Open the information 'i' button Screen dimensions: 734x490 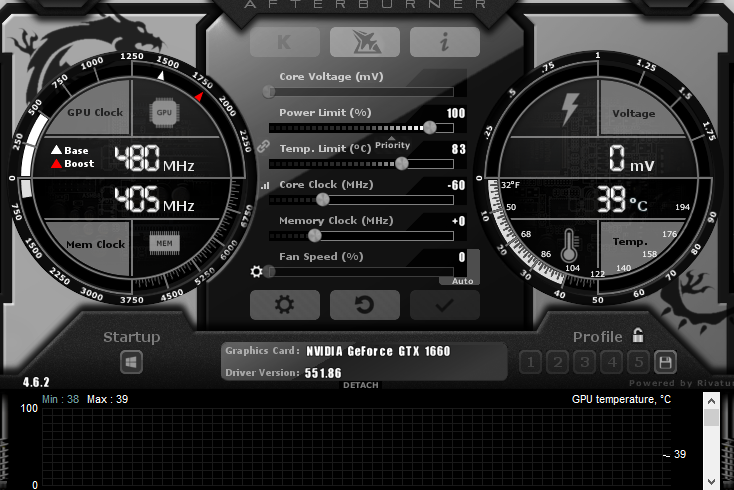pyautogui.click(x=445, y=42)
